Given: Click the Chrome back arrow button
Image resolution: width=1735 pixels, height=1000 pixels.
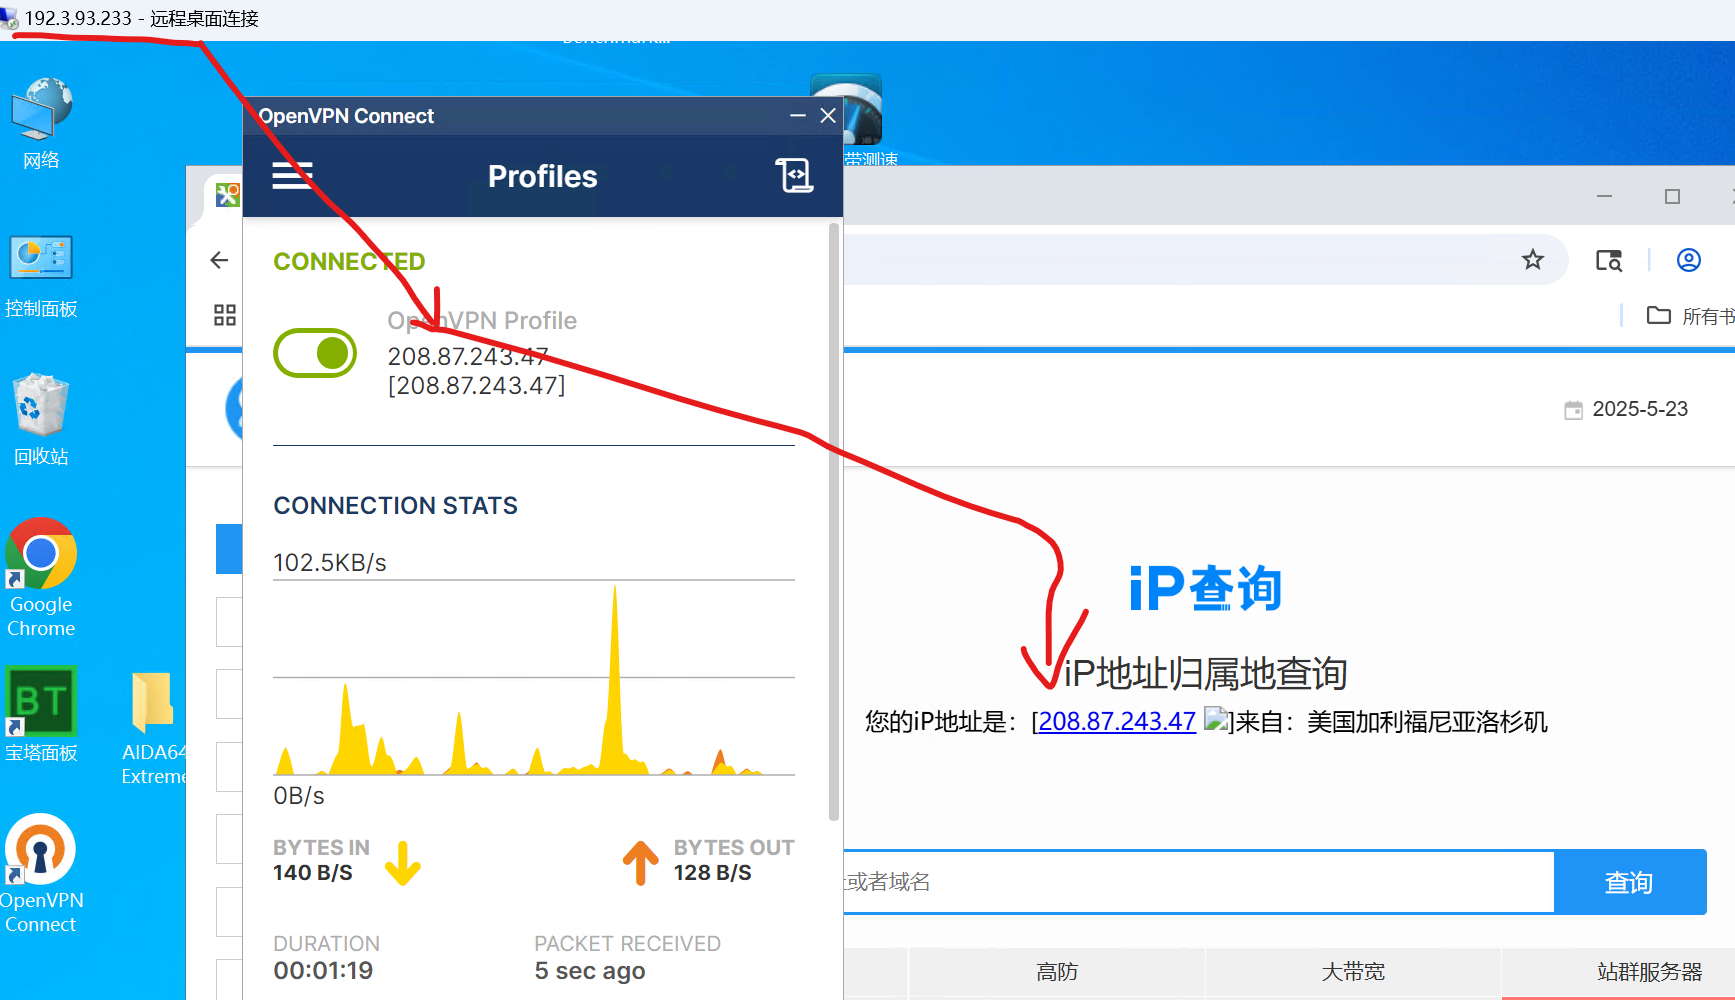Looking at the screenshot, I should pos(220,260).
